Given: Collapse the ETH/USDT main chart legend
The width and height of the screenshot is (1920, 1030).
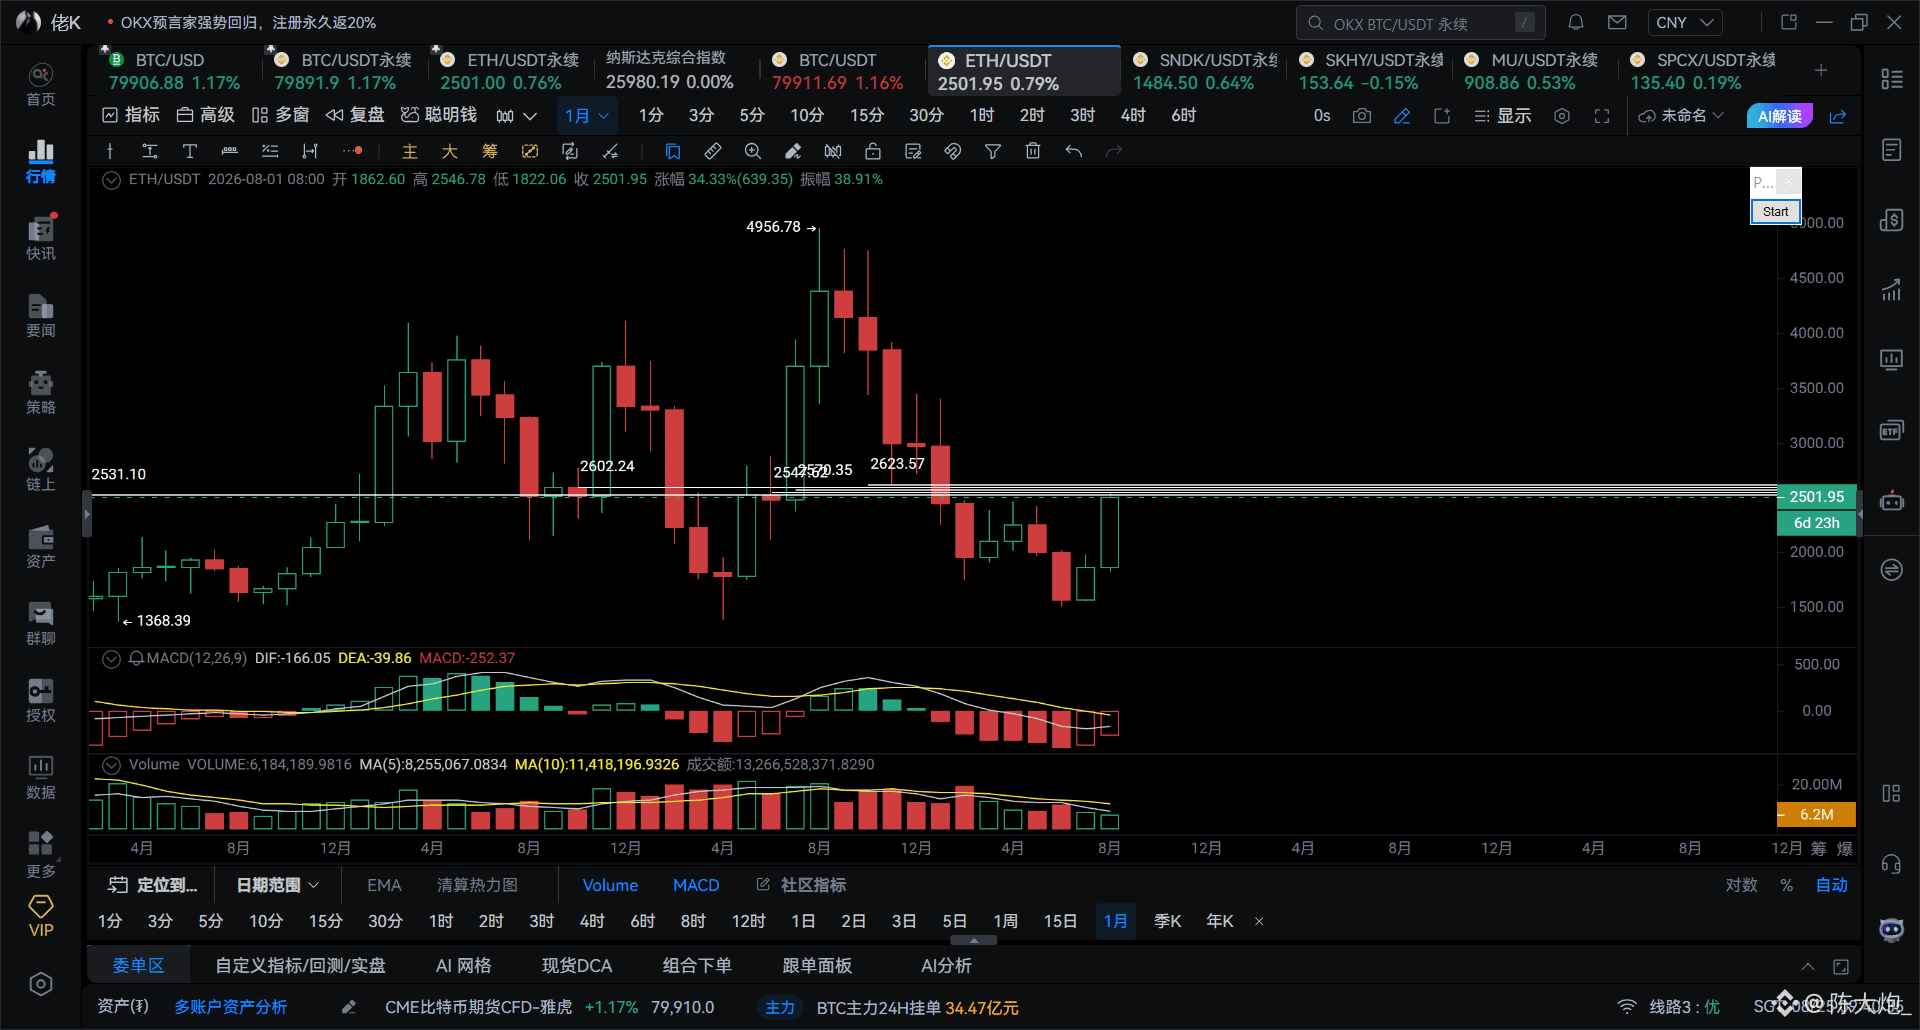Looking at the screenshot, I should (111, 180).
